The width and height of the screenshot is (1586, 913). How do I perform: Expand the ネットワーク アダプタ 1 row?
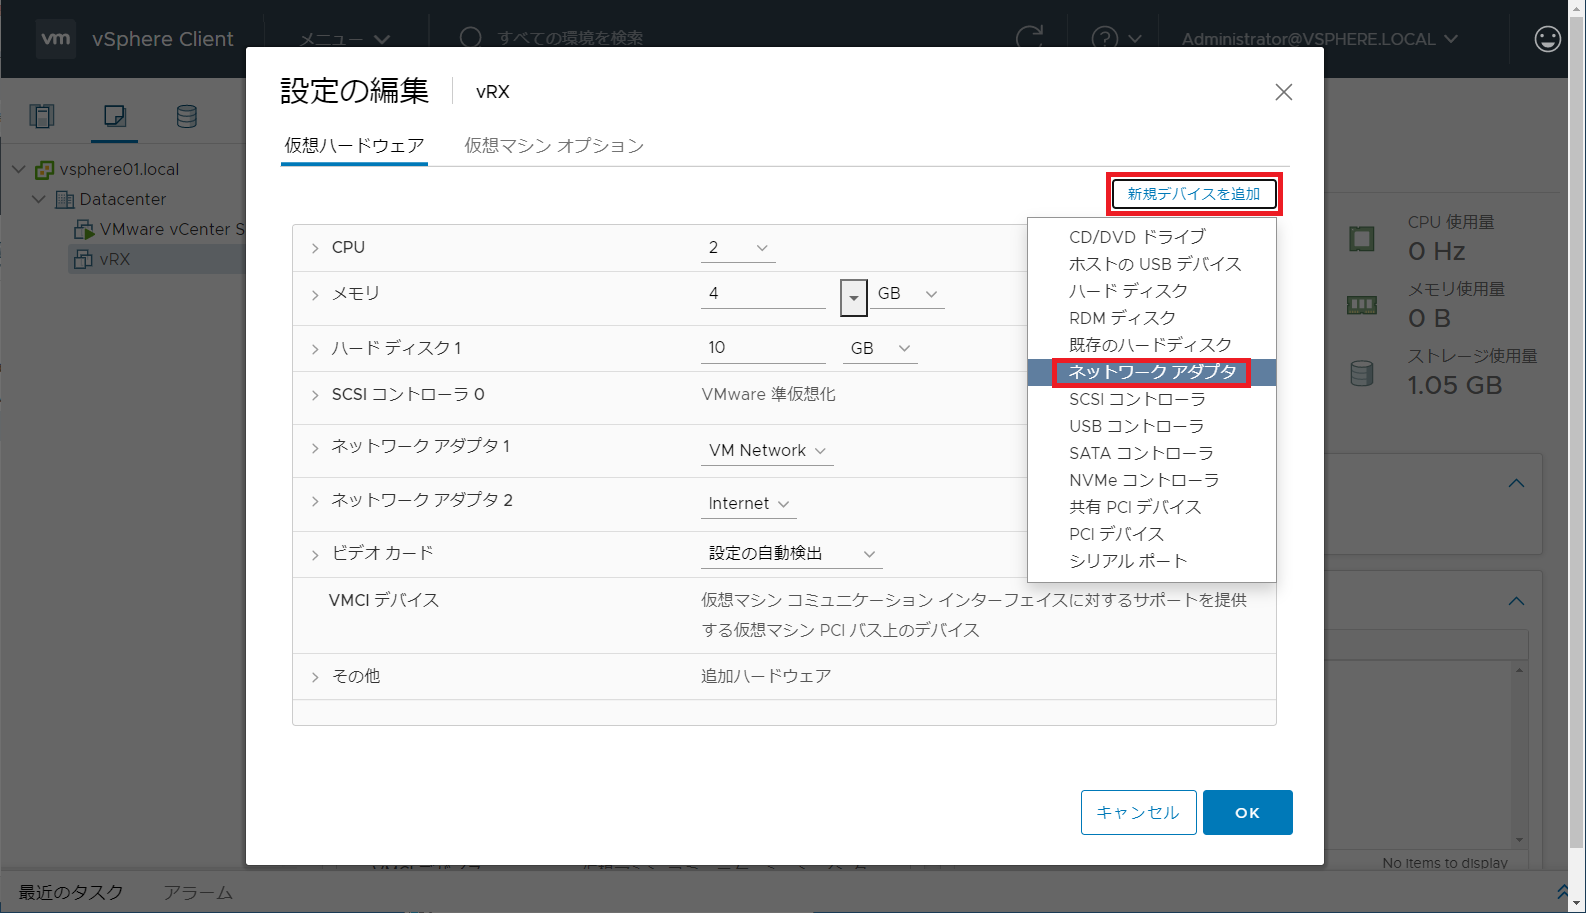pos(315,448)
